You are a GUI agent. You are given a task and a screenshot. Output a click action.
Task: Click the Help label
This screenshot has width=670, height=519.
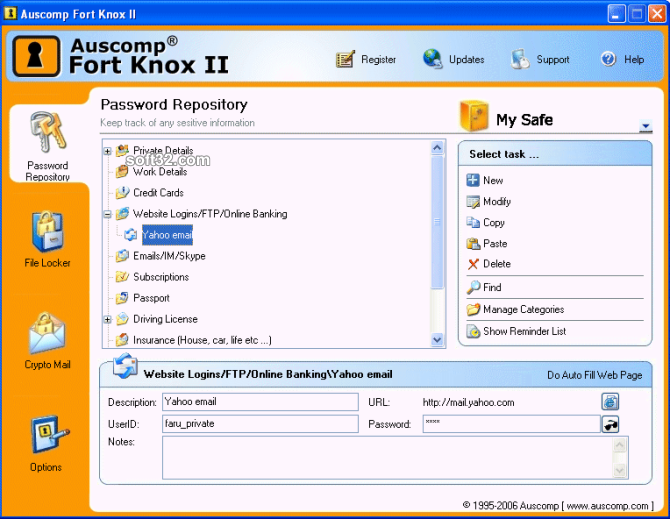tap(634, 59)
